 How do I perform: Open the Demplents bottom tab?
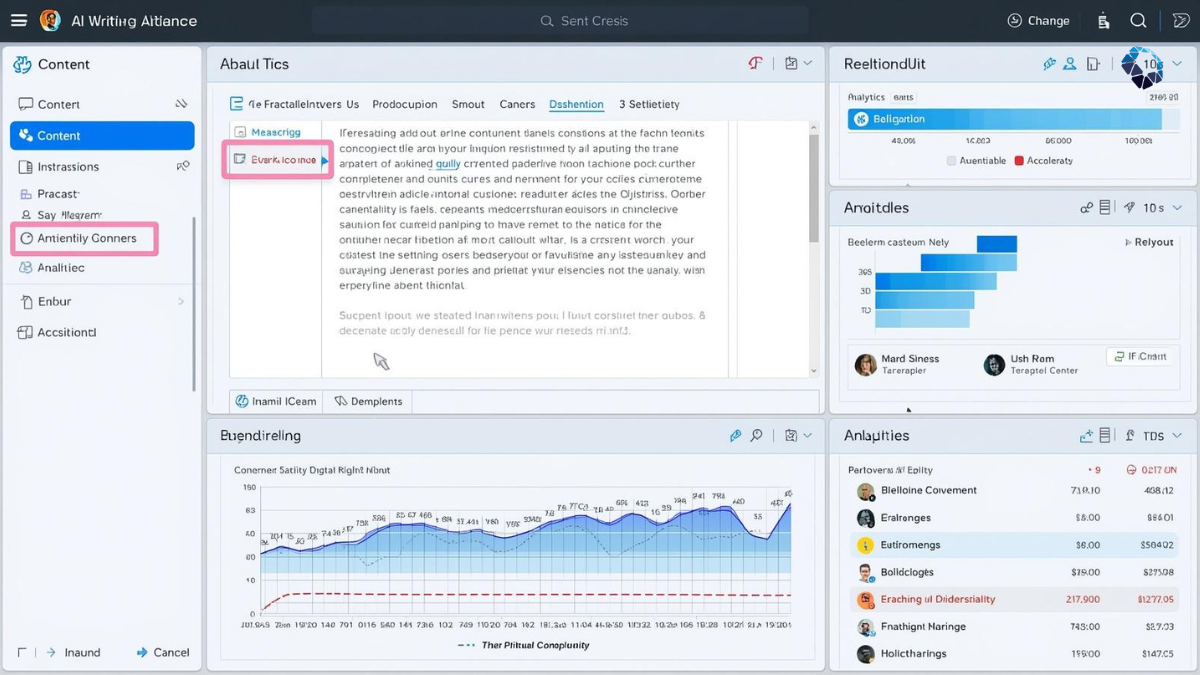(x=368, y=401)
